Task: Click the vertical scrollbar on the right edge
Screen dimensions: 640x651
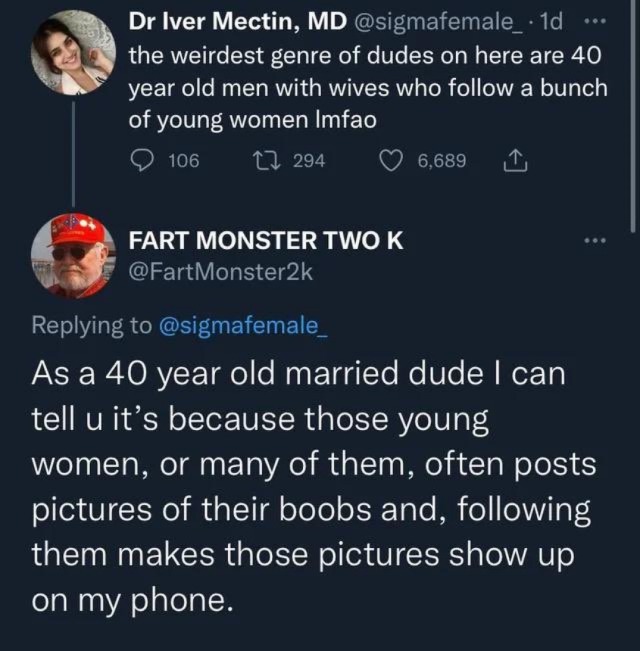Action: [633, 100]
